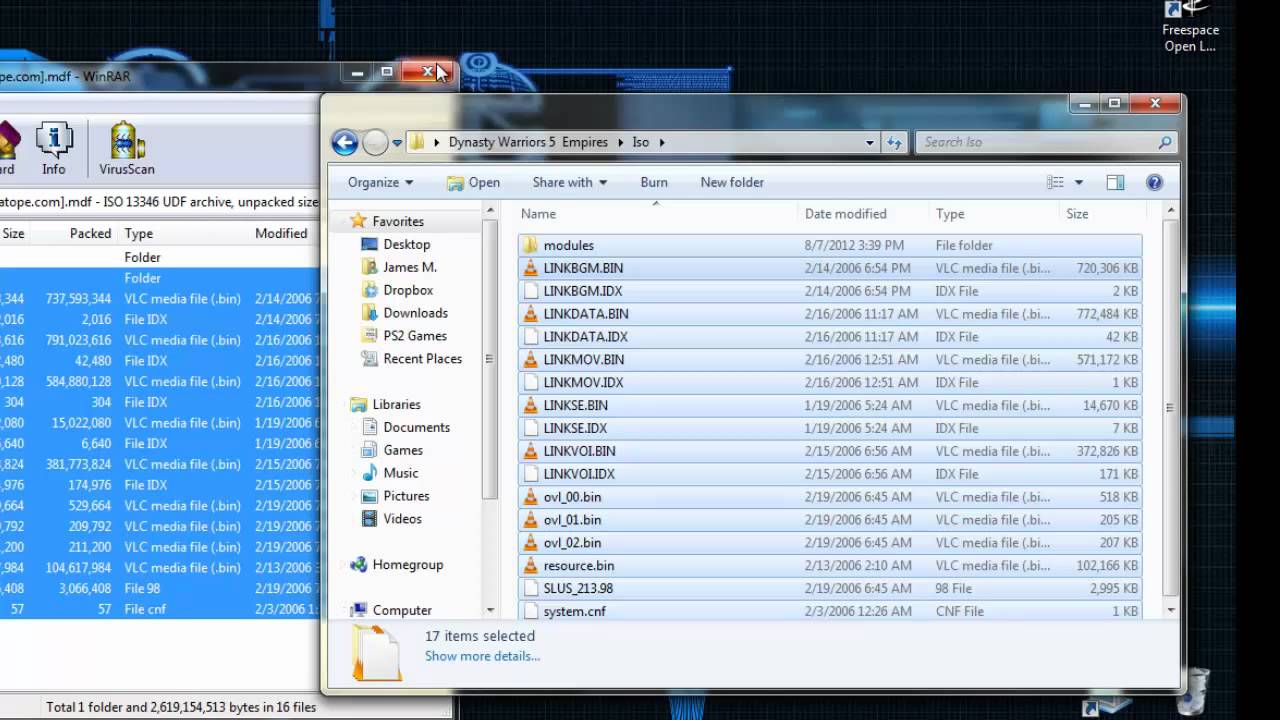1280x720 pixels.
Task: Click Burn in the Explorer toolbar
Action: [x=654, y=182]
